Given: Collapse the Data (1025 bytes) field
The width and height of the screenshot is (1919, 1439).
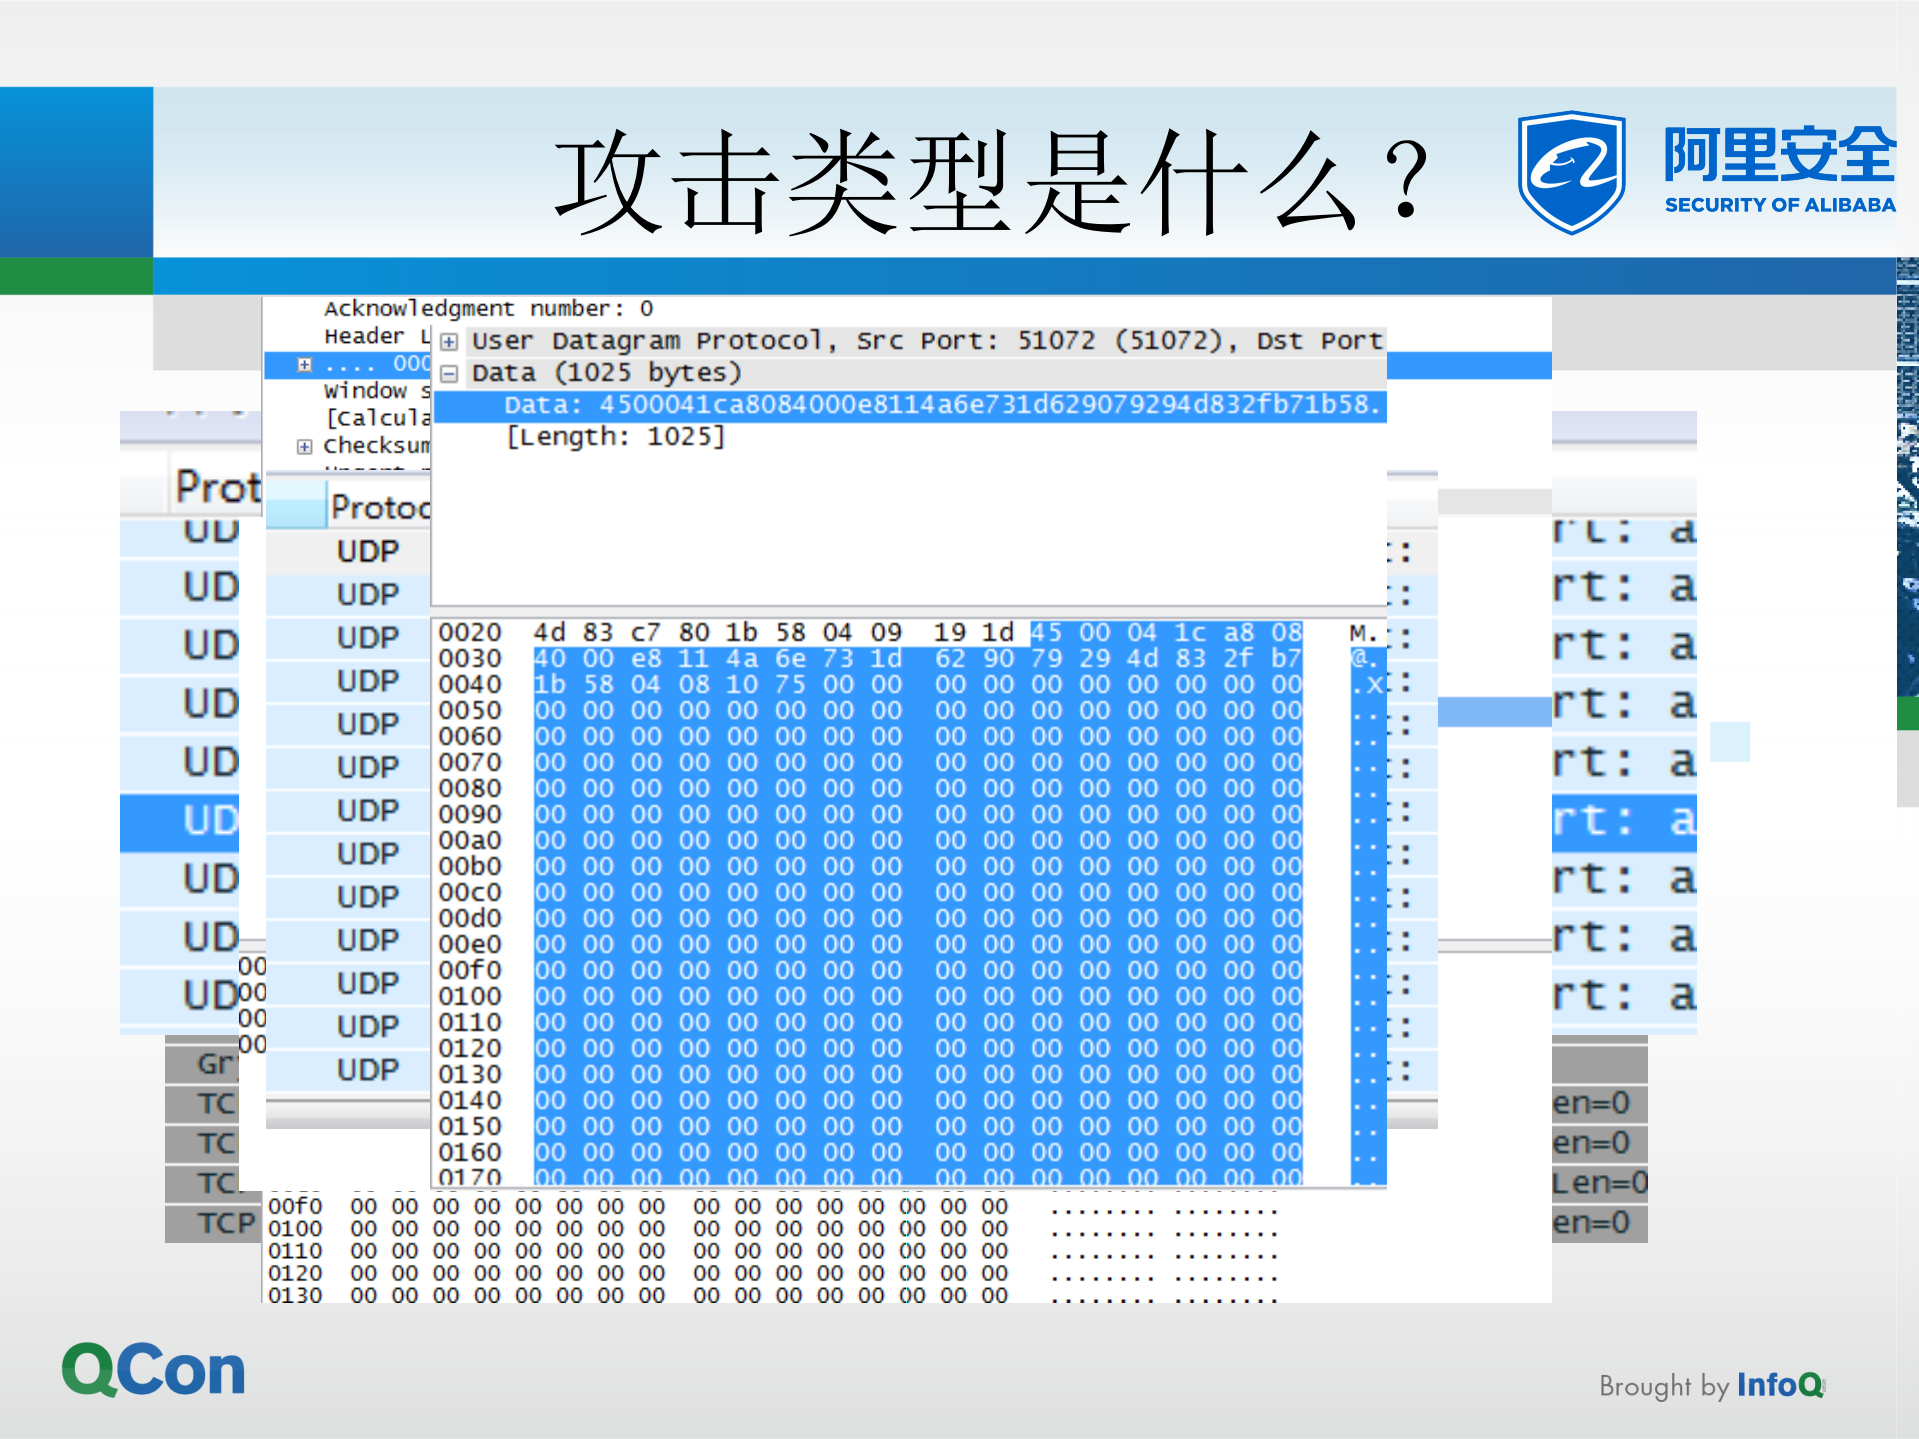Looking at the screenshot, I should 451,372.
